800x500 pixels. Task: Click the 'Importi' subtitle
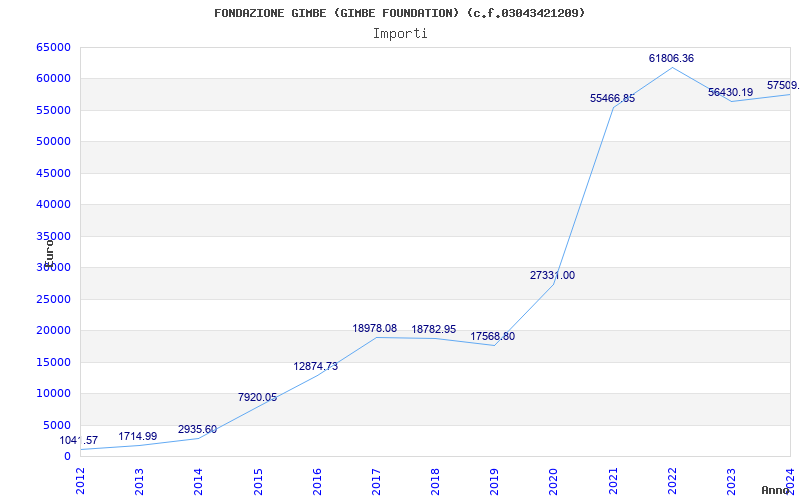(x=400, y=34)
